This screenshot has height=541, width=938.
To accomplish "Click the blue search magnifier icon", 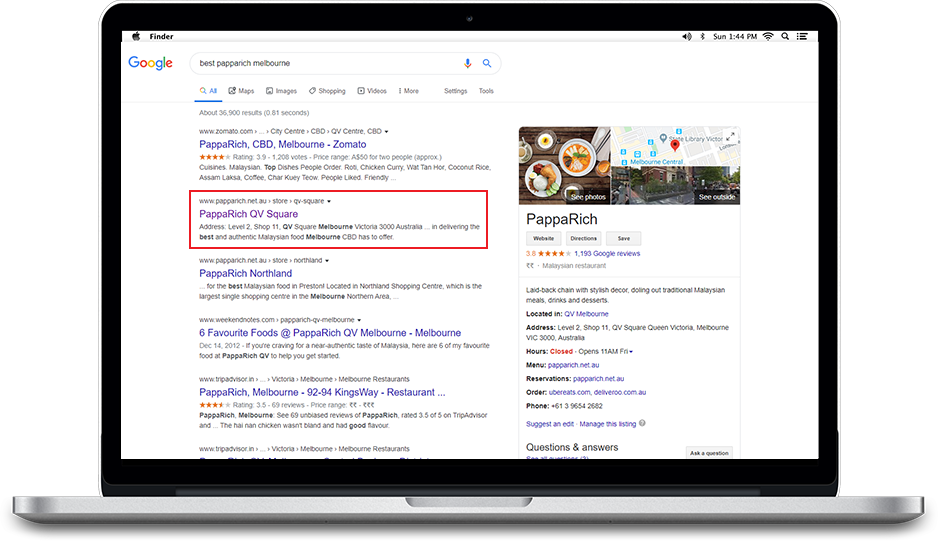I will click(487, 63).
